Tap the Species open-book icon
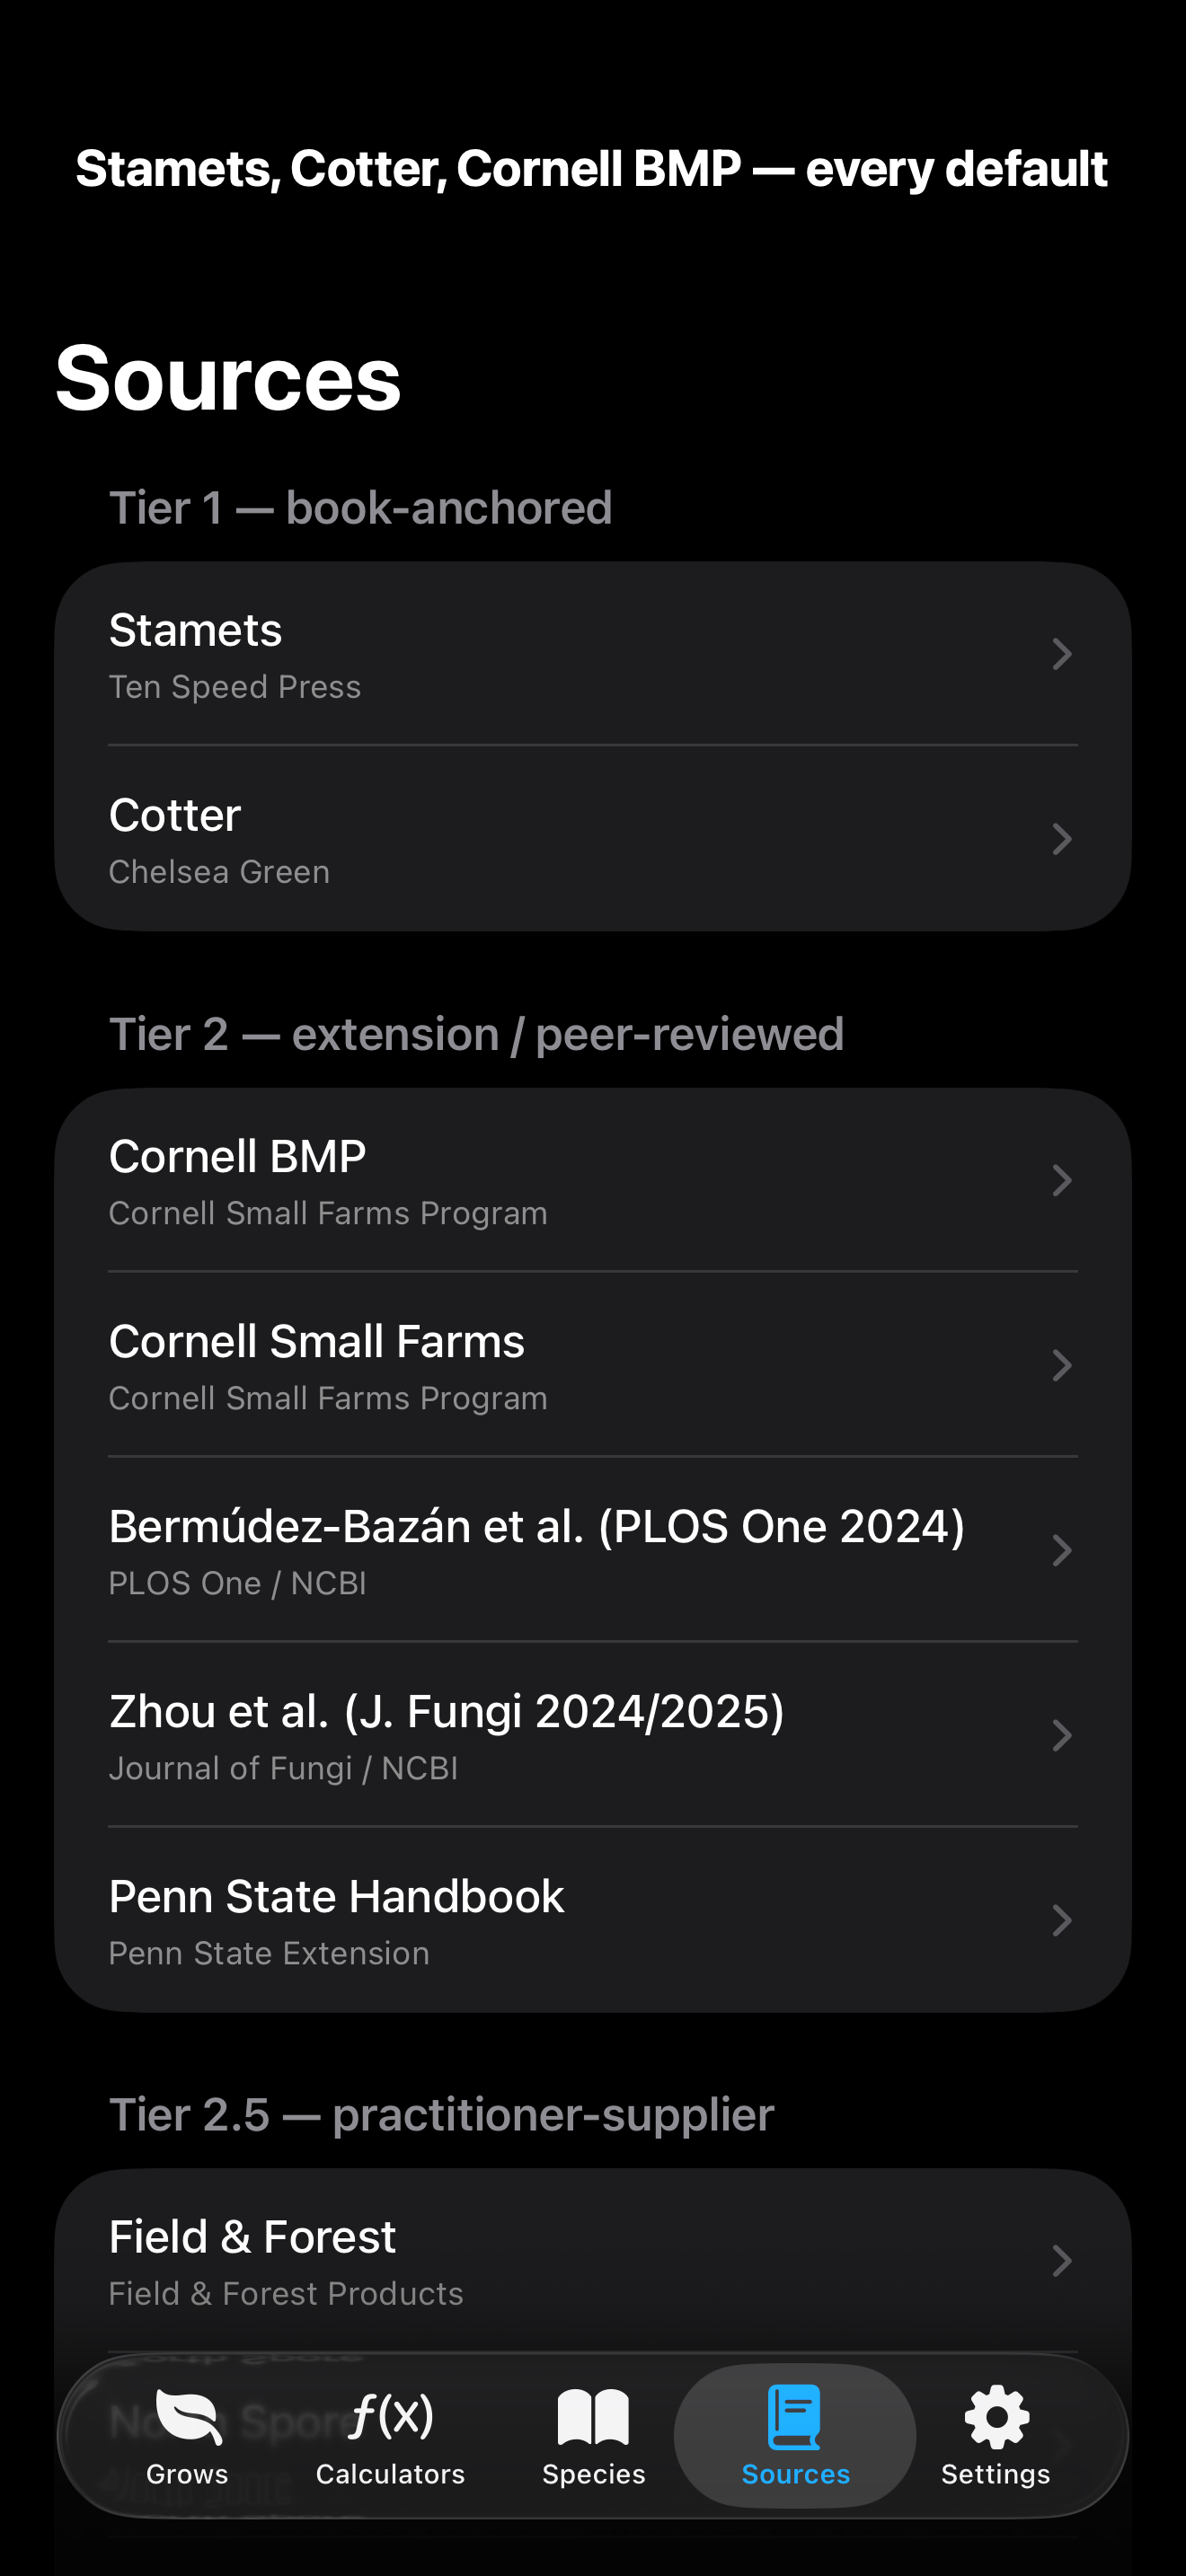Viewport: 1186px width, 2576px height. pyautogui.click(x=593, y=2416)
